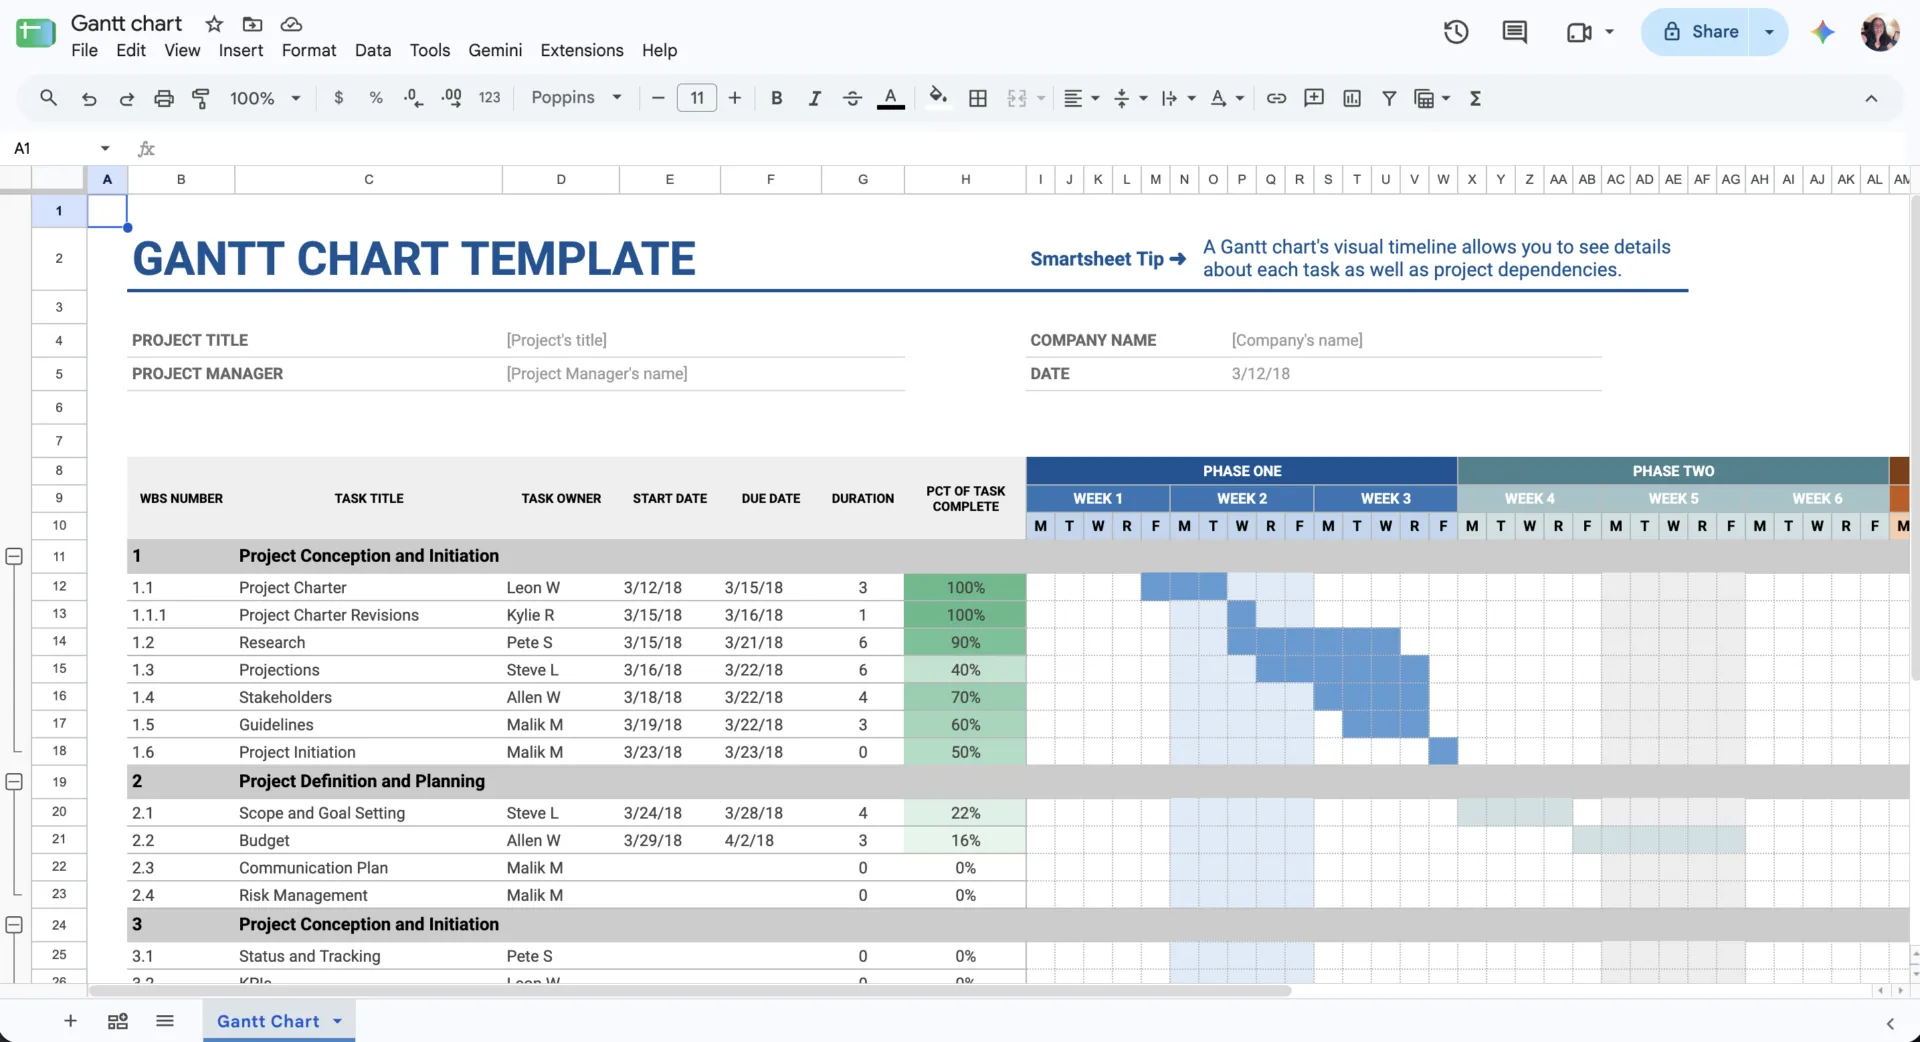Open the Extensions menu
1920x1042 pixels.
click(x=582, y=50)
